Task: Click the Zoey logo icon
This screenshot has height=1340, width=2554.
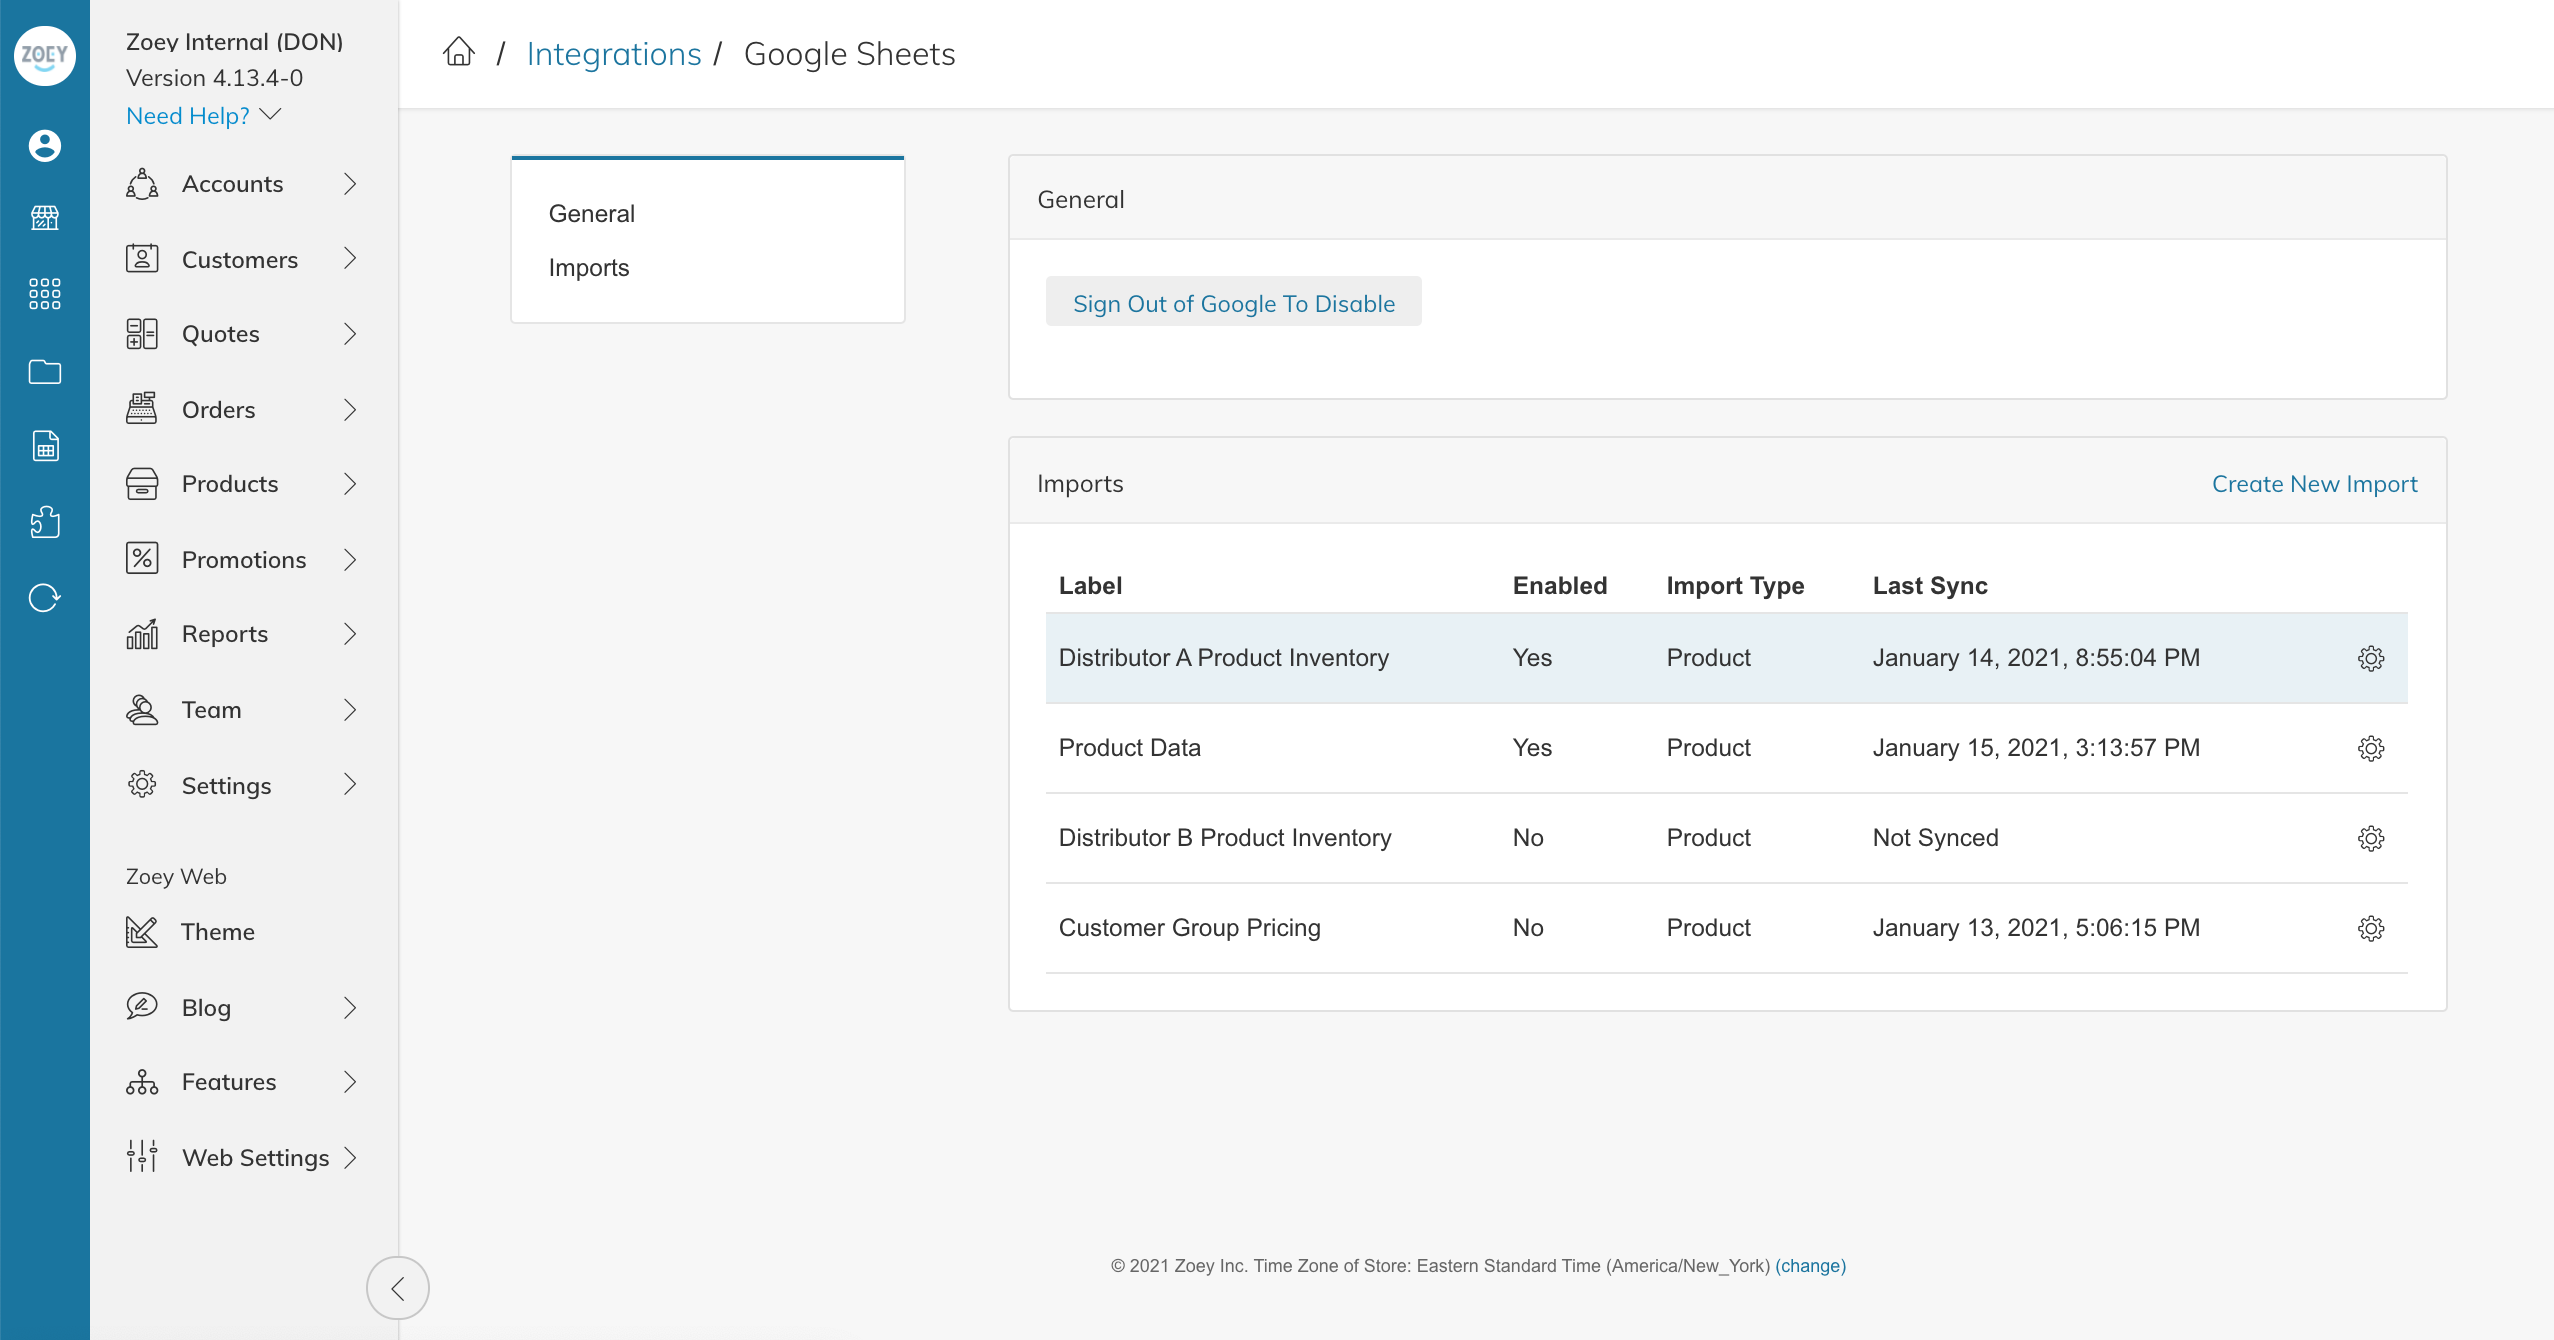Action: [45, 56]
